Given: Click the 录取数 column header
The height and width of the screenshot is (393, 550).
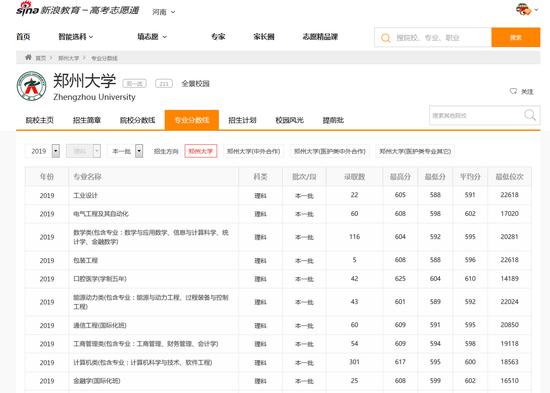Looking at the screenshot, I should [x=354, y=176].
